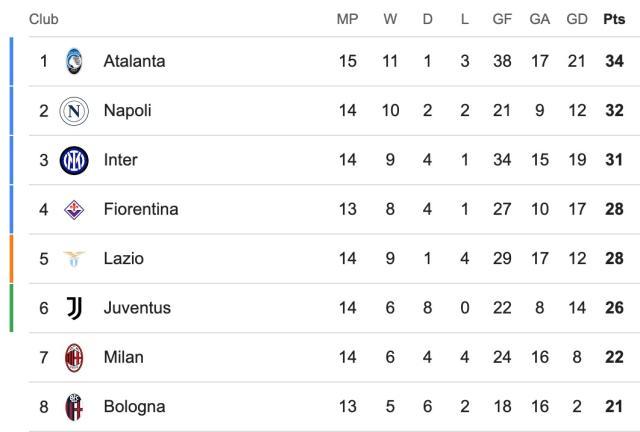Click the Napoli club crest

[x=75, y=111]
